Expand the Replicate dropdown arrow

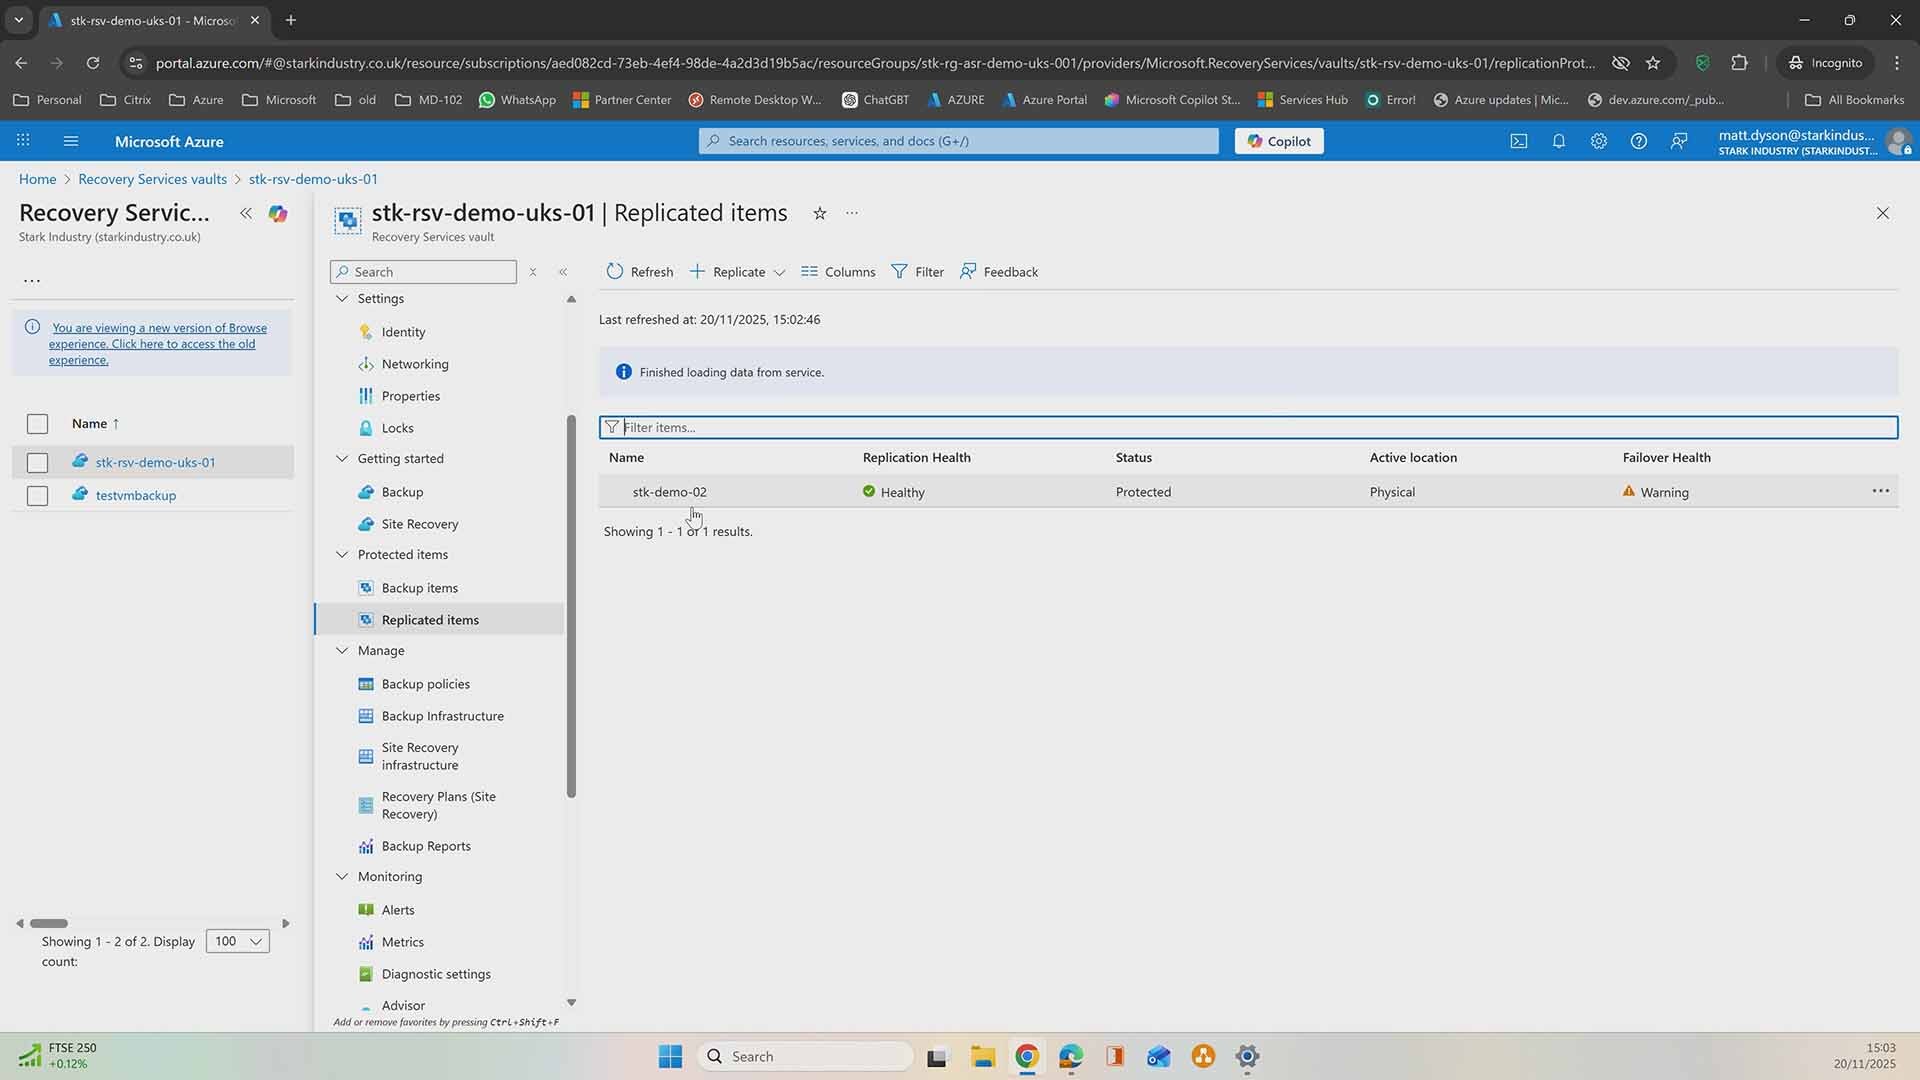pyautogui.click(x=779, y=272)
